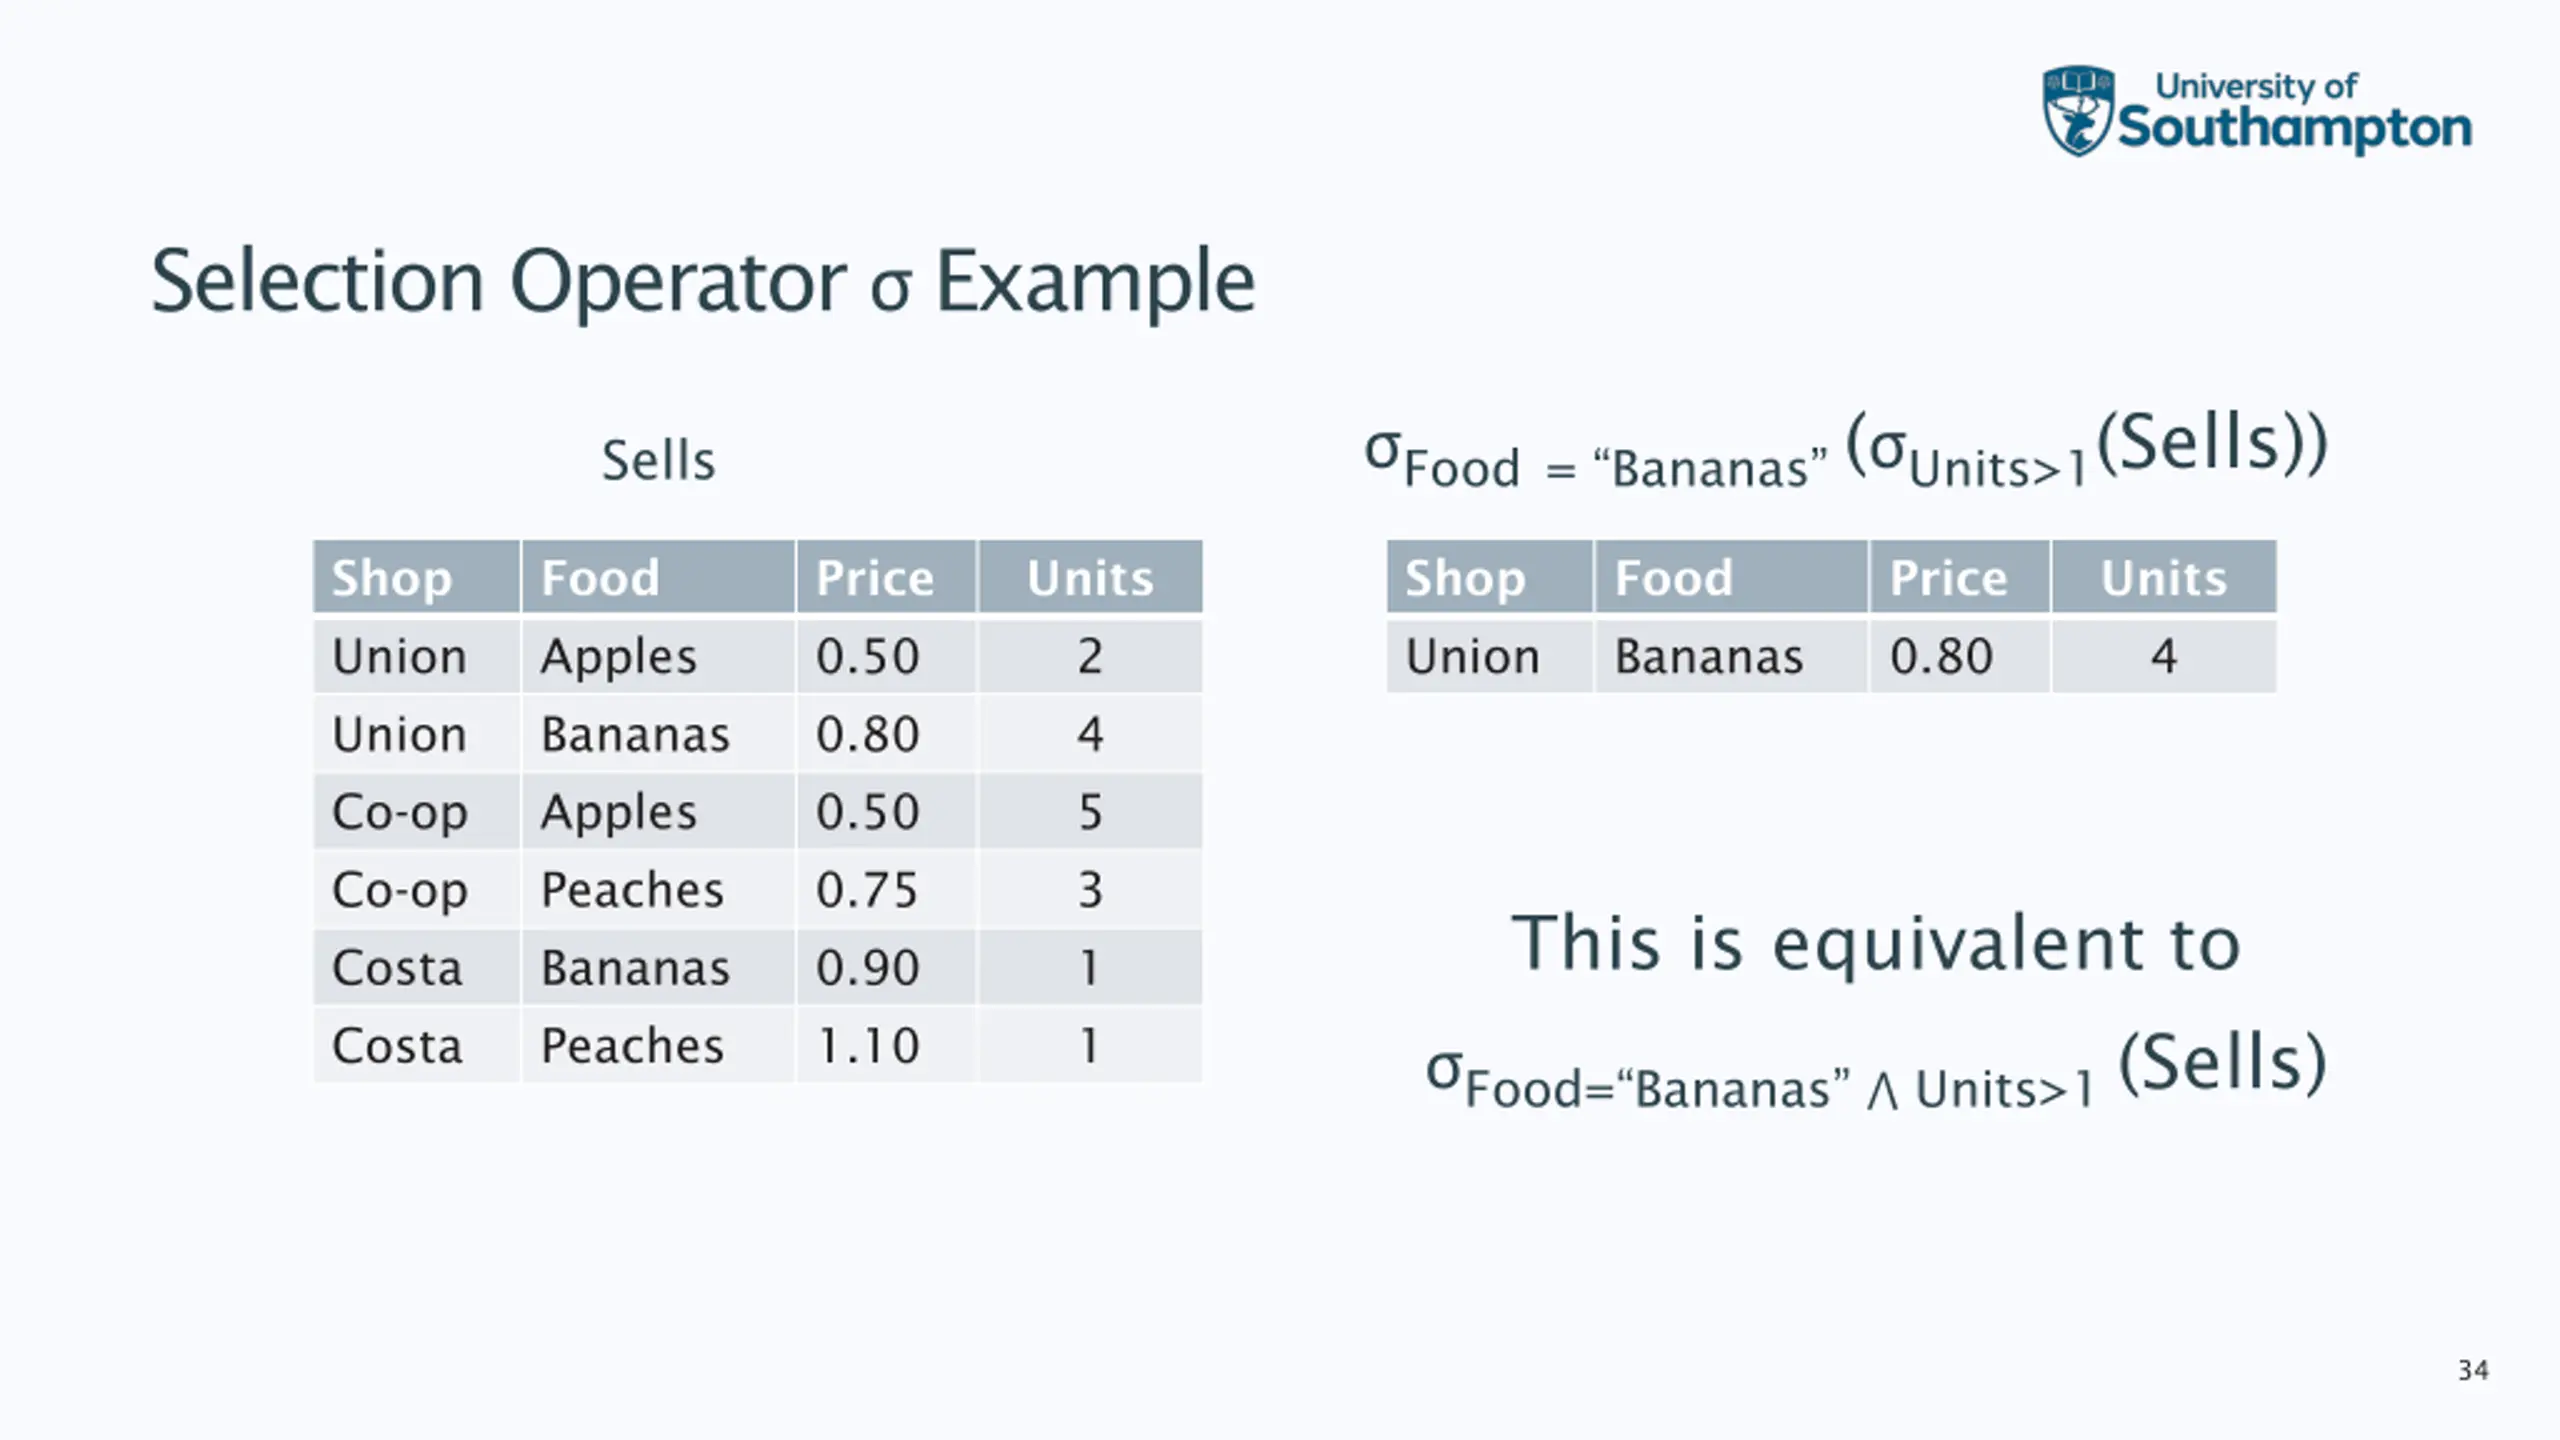The width and height of the screenshot is (2560, 1440).
Task: Click the sigma symbol in the slide title
Action: click(890, 289)
